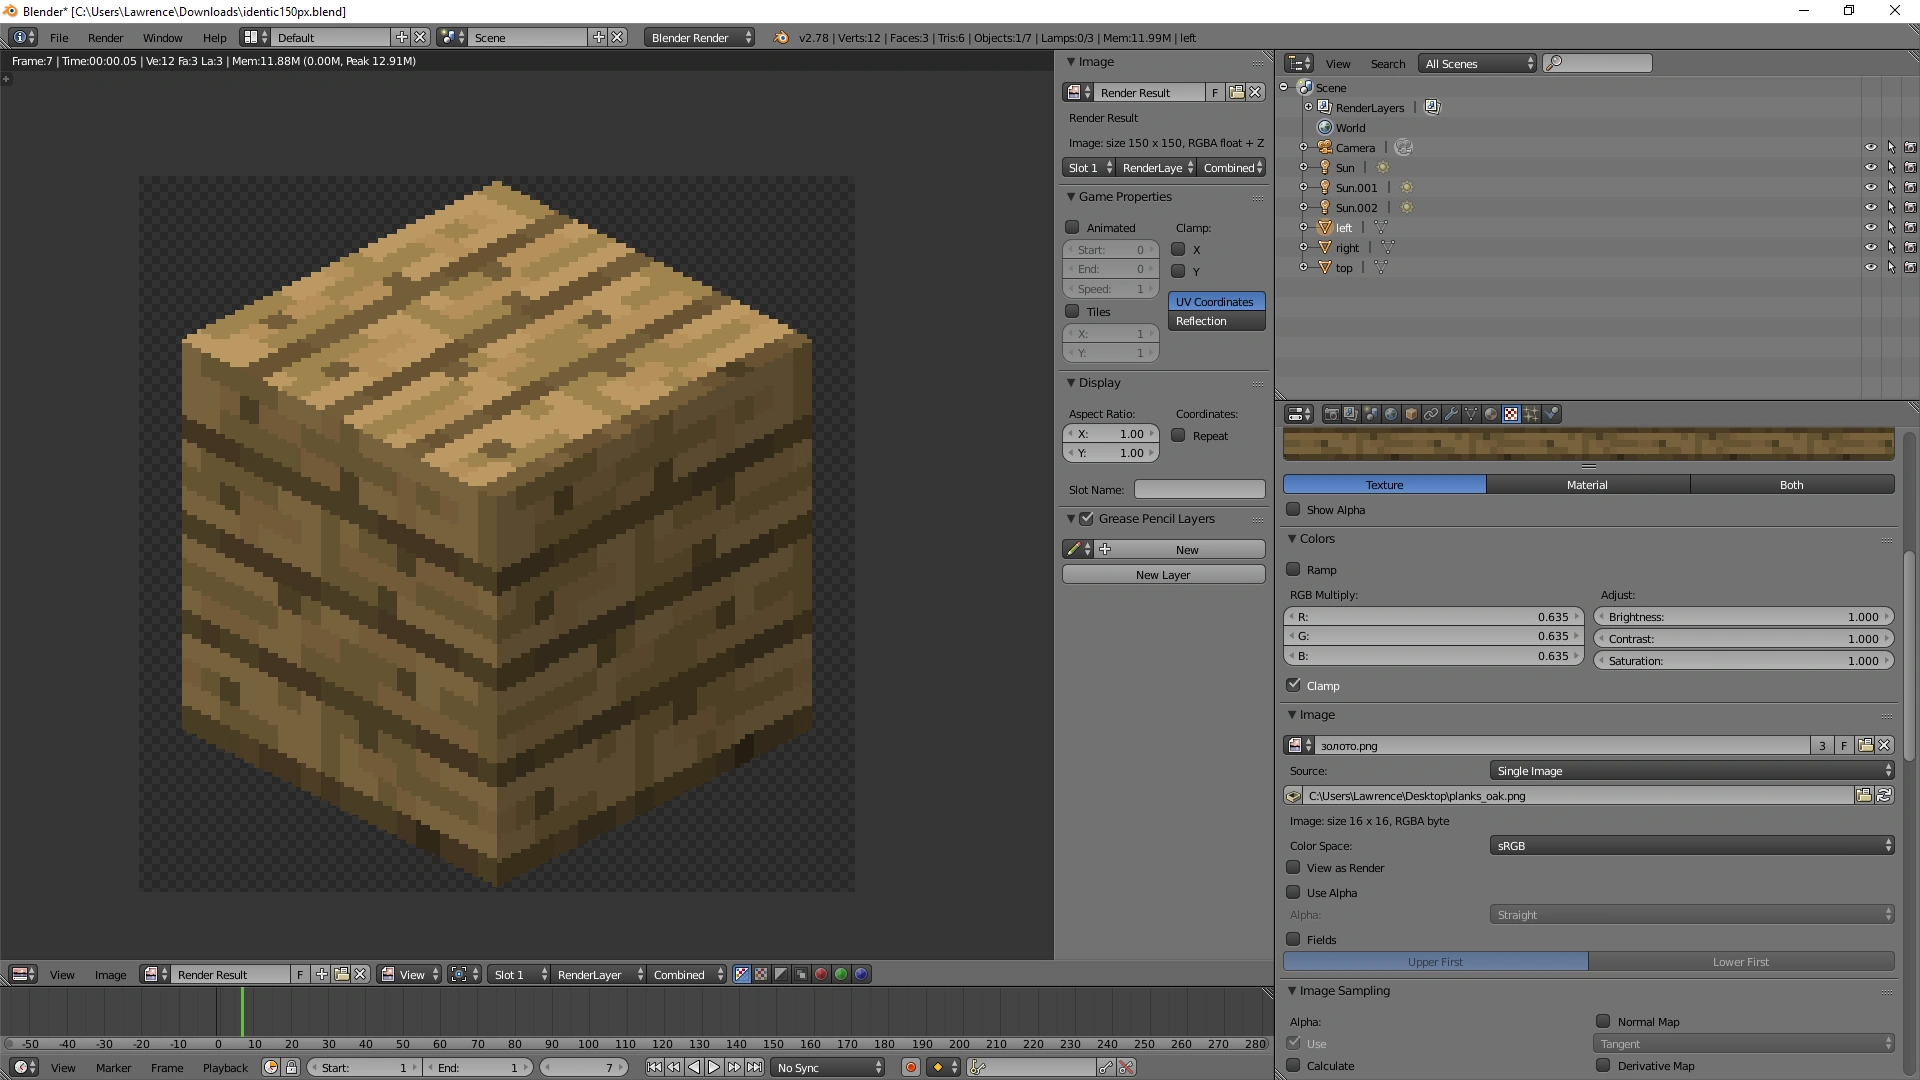
Task: Switch preview to Material tab
Action: 1587,485
